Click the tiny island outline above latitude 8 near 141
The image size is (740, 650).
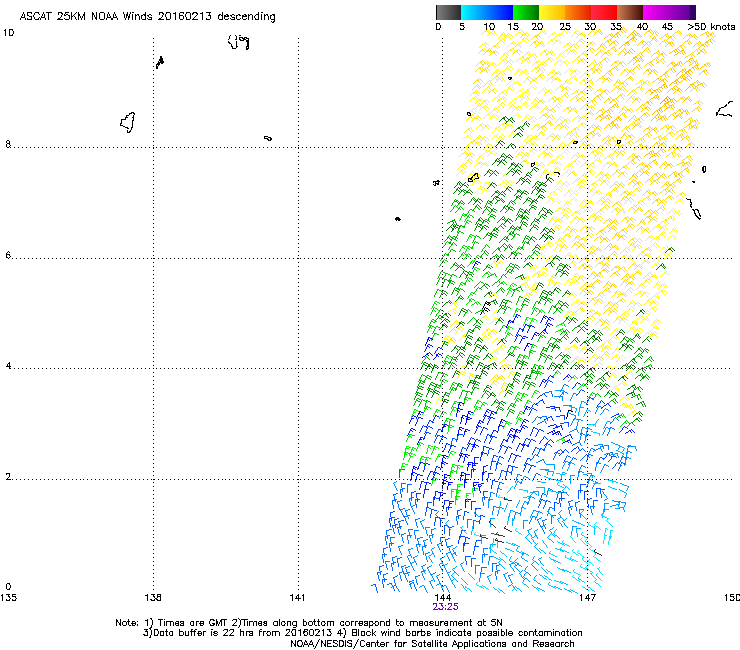click(x=268, y=138)
